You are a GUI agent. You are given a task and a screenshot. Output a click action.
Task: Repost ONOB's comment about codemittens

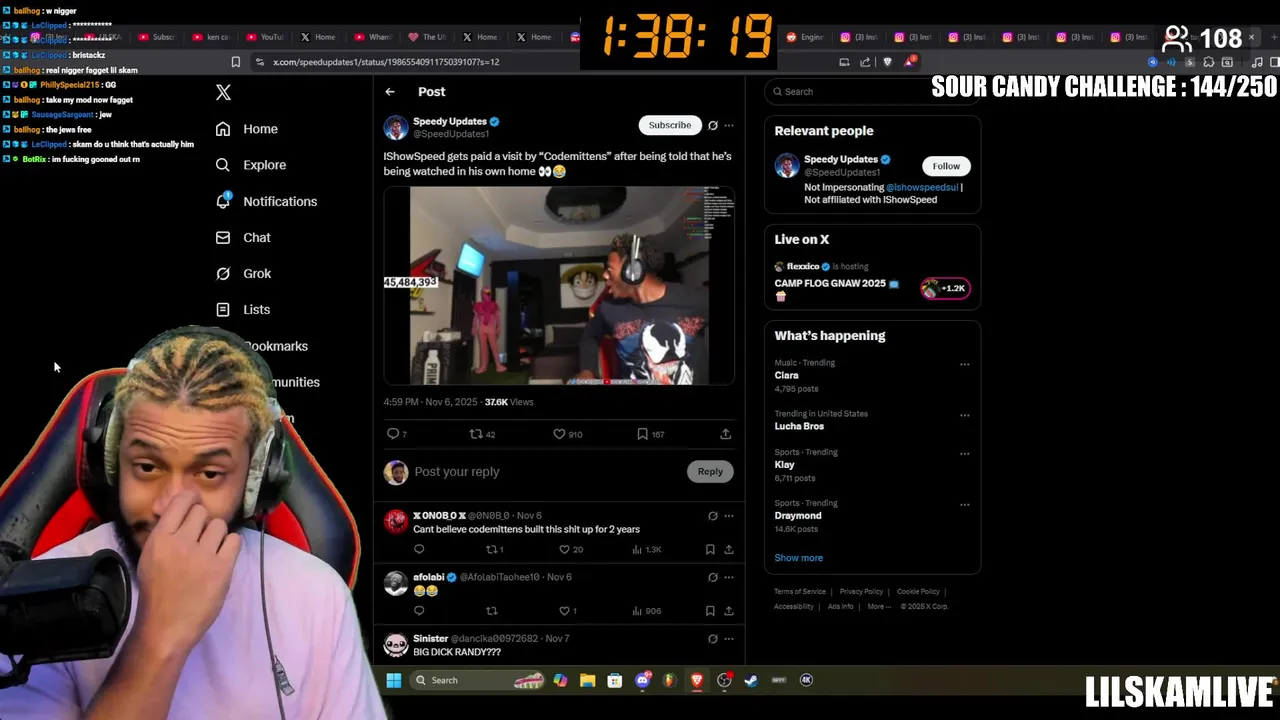[x=491, y=549]
